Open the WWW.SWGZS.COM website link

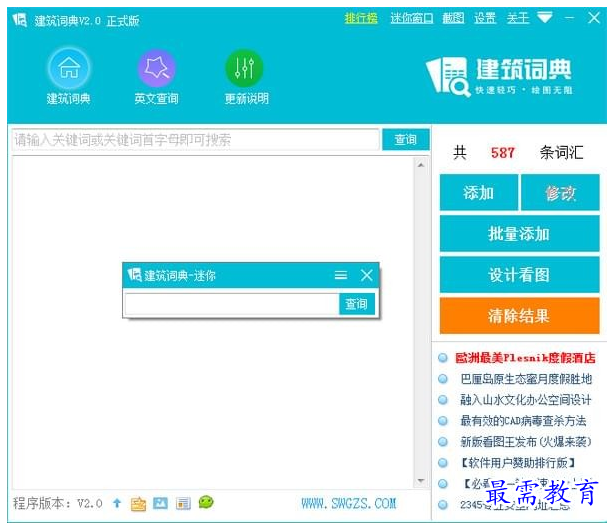(349, 503)
